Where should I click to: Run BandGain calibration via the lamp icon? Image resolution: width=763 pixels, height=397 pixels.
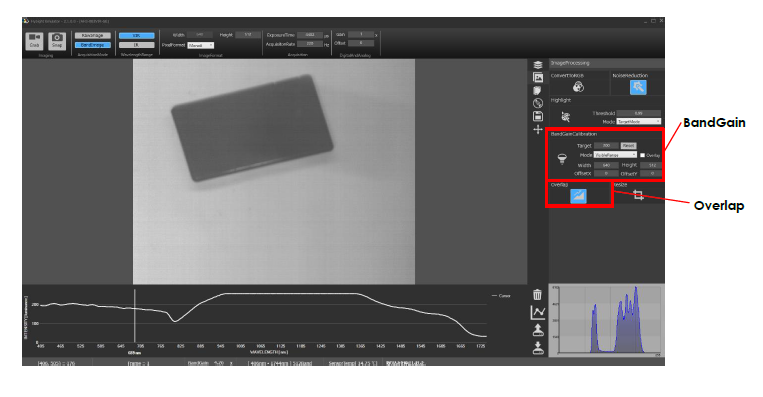562,159
